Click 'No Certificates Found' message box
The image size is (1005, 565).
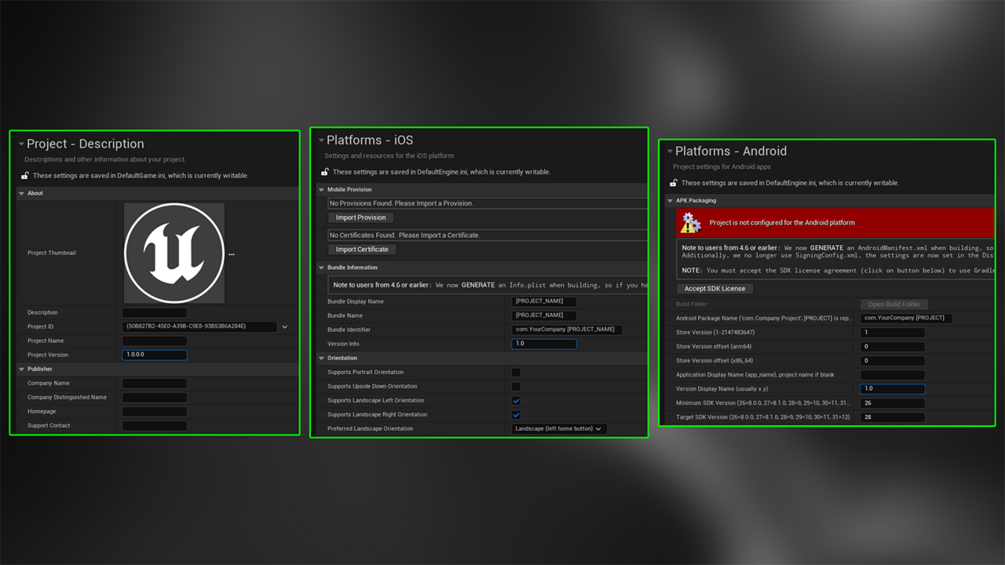(x=487, y=236)
